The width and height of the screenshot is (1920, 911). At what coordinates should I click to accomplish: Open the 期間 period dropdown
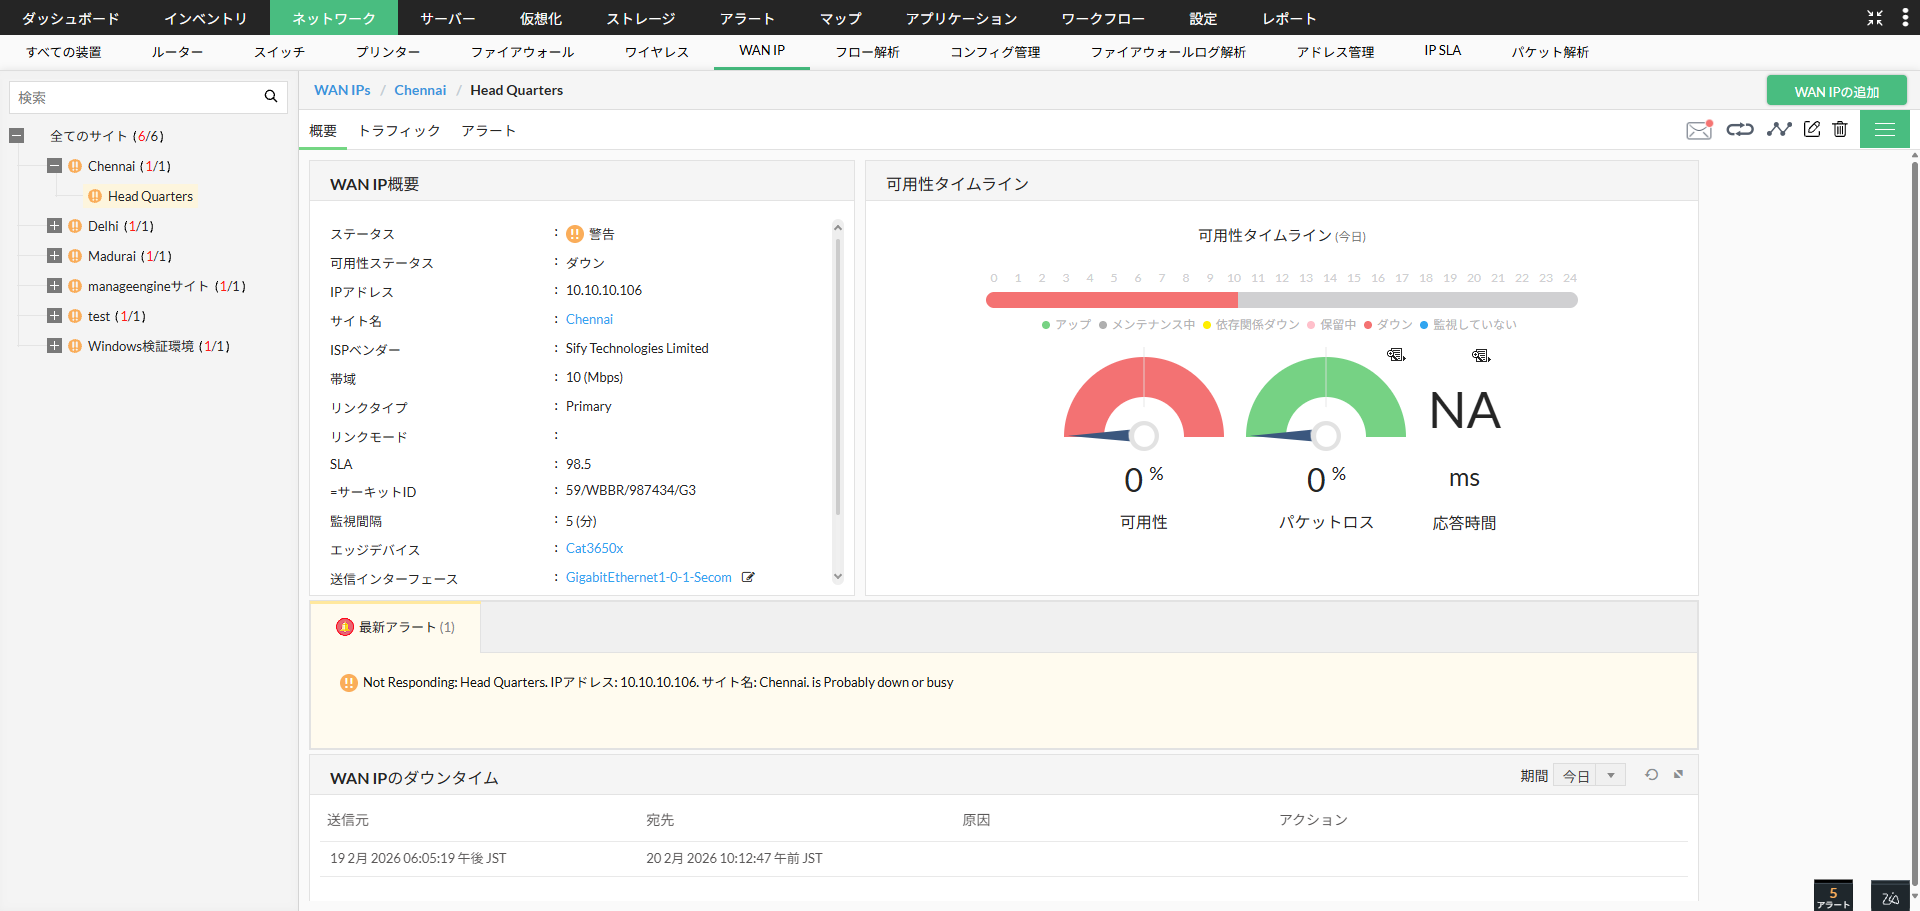[x=1589, y=776]
